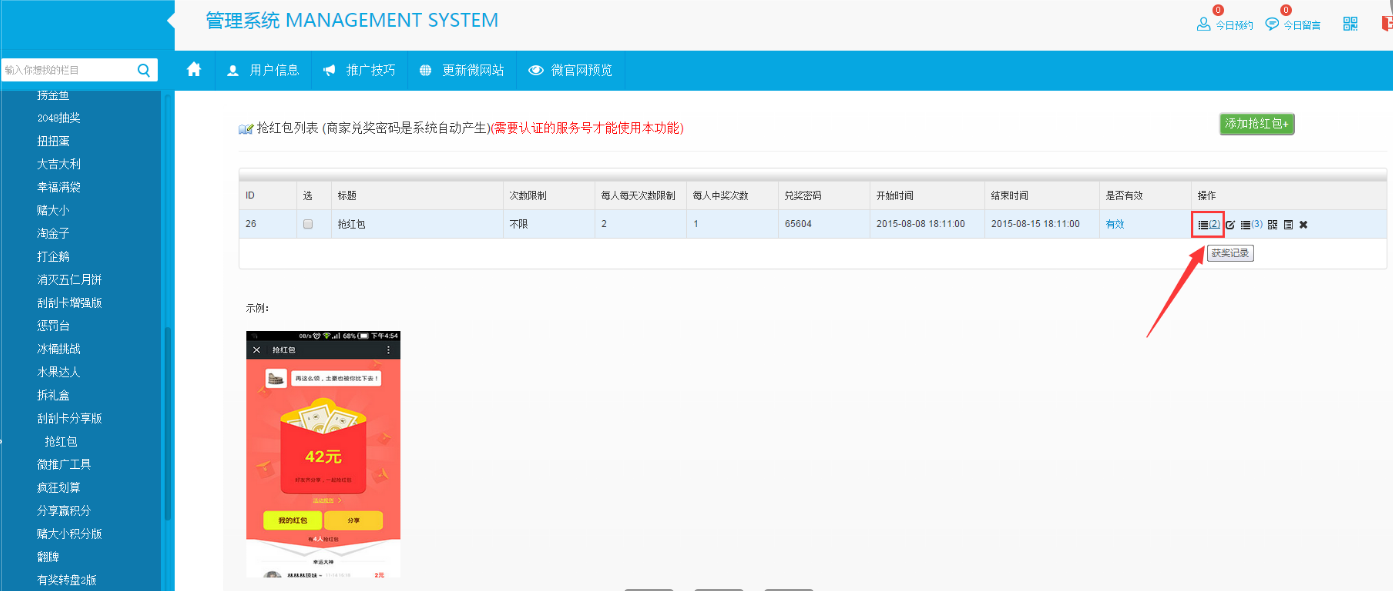
Task: Click the edit pencil icon in row 26
Action: click(x=1231, y=225)
